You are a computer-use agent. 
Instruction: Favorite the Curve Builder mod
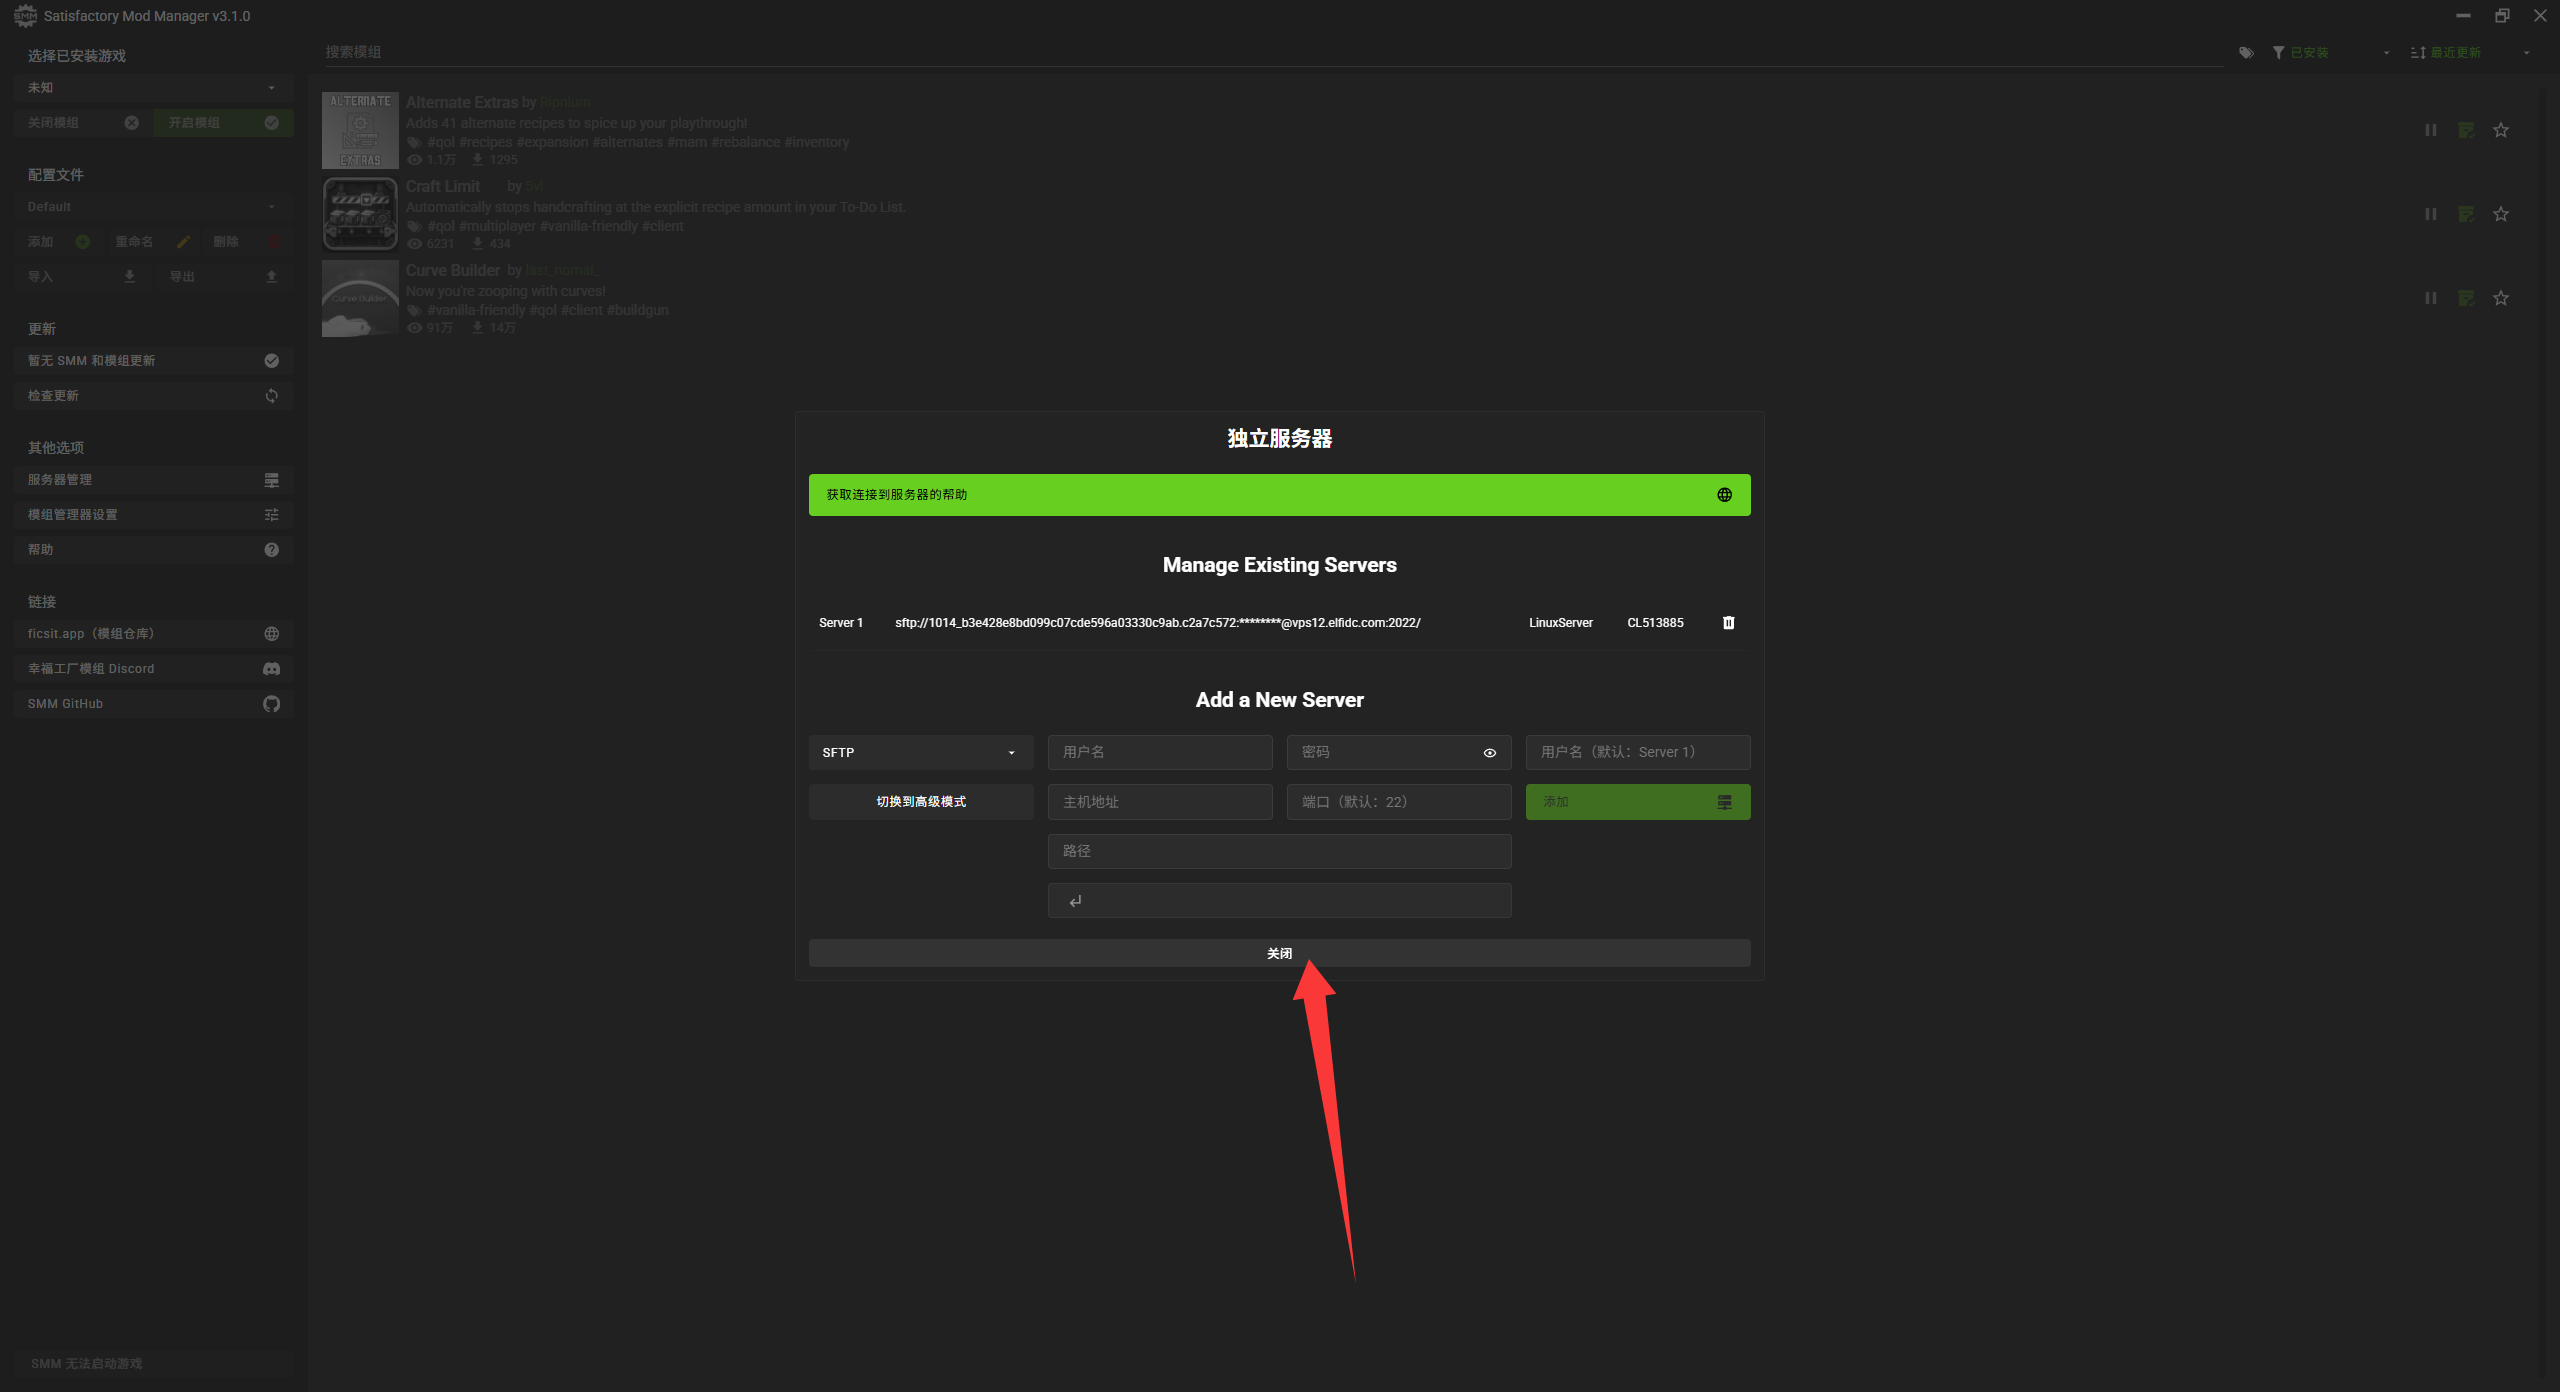[x=2501, y=298]
